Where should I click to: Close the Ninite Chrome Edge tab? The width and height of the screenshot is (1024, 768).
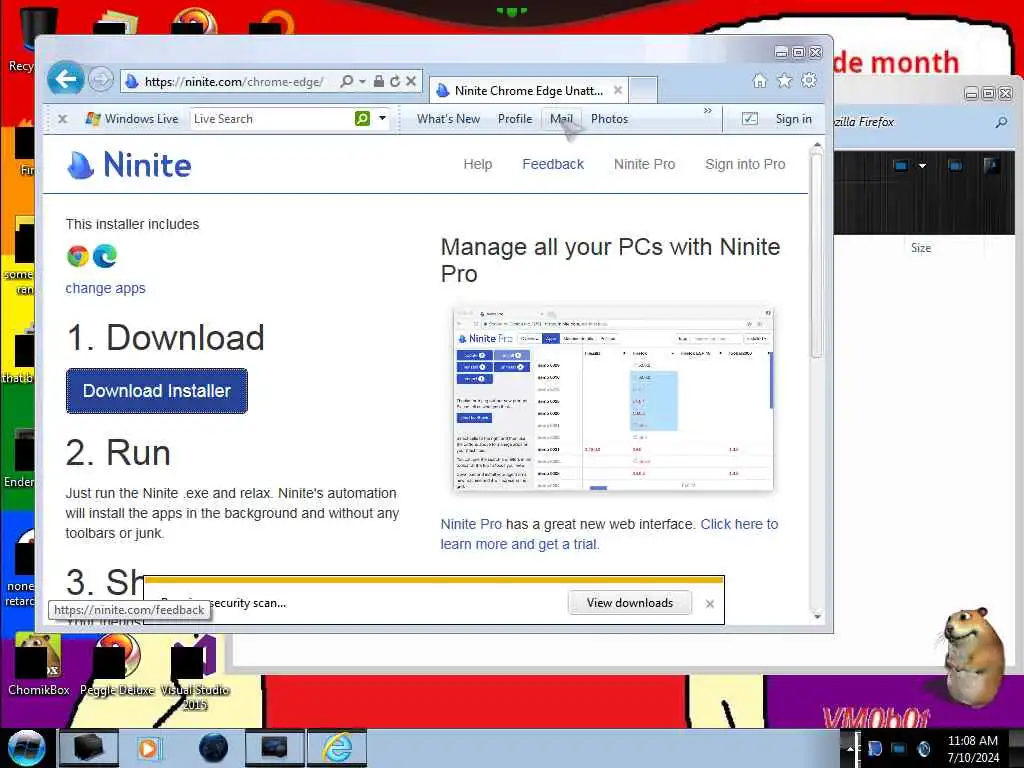617,90
